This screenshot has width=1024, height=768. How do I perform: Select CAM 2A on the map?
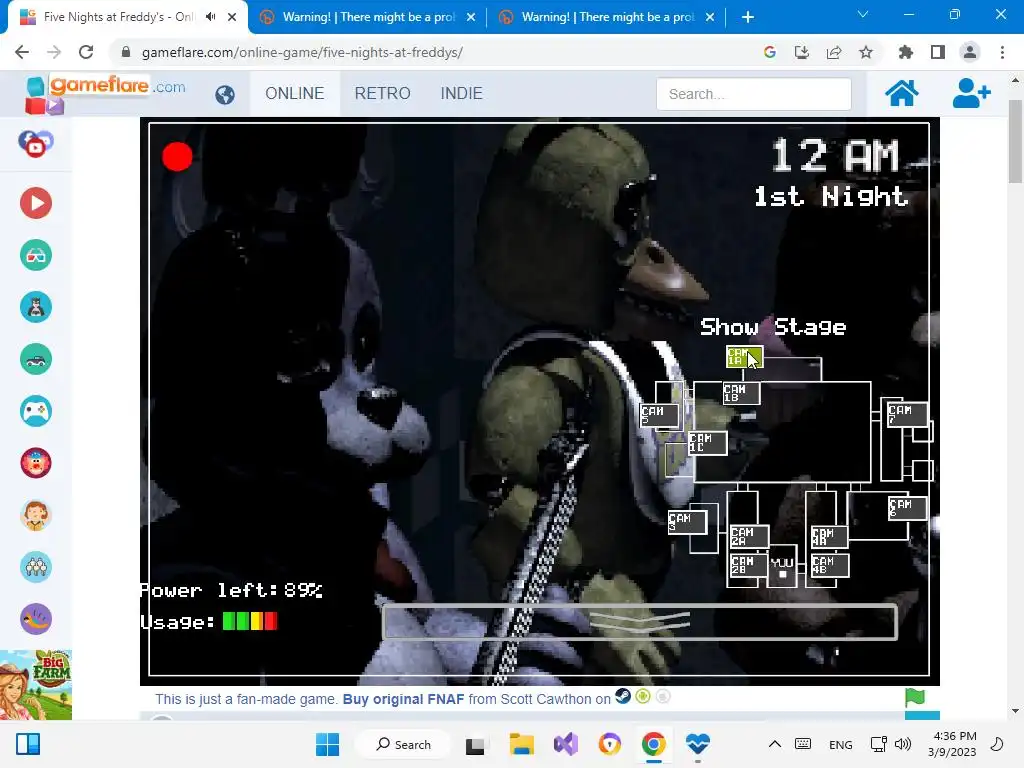click(749, 537)
